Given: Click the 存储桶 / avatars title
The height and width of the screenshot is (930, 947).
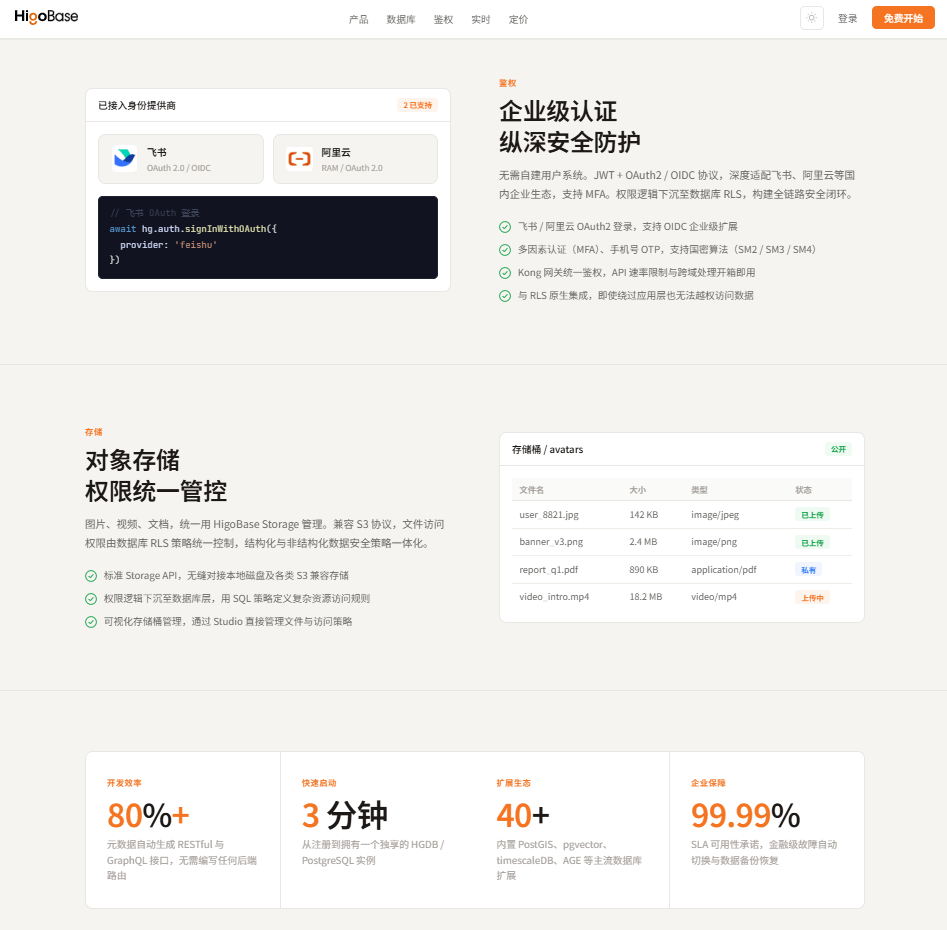Looking at the screenshot, I should click(x=548, y=449).
